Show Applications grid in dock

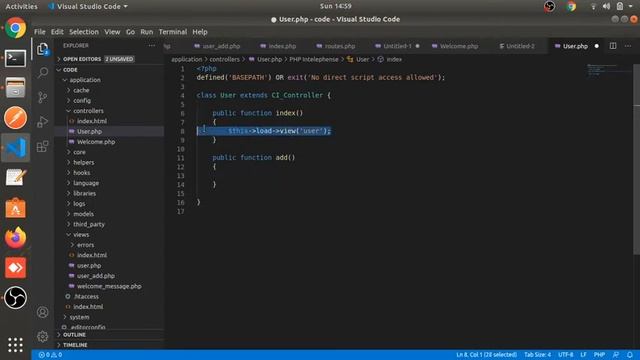pos(16,345)
